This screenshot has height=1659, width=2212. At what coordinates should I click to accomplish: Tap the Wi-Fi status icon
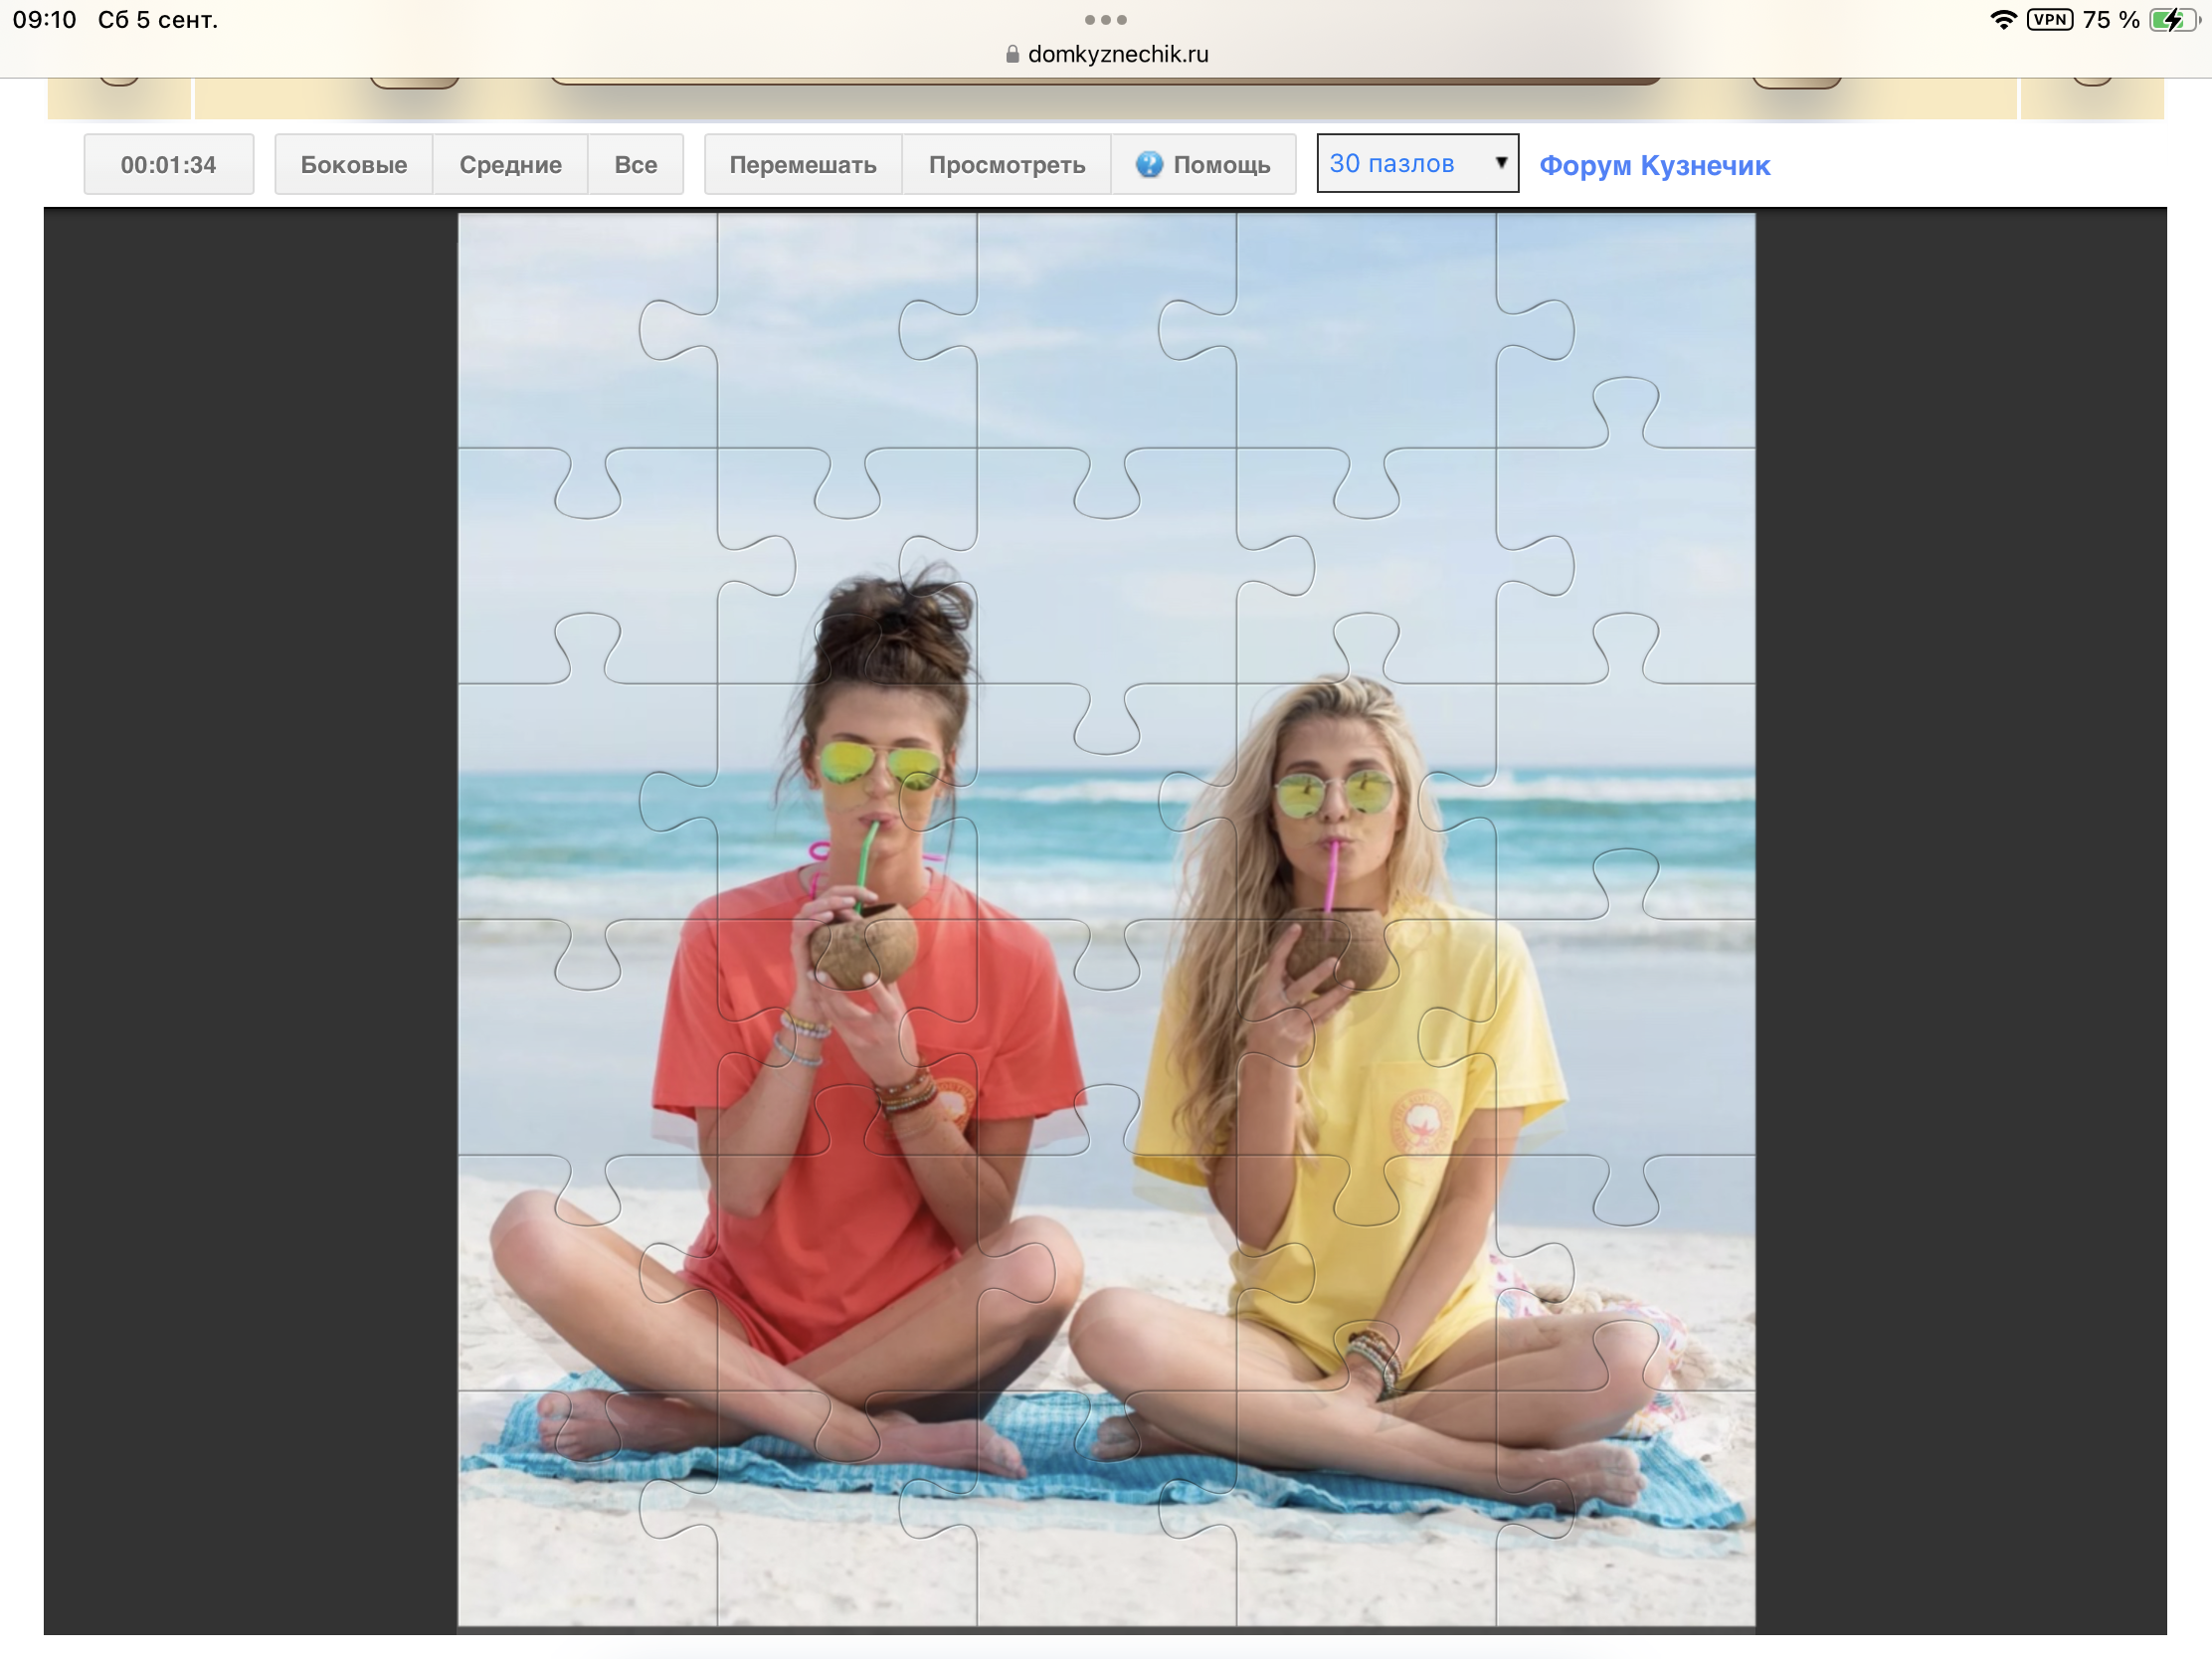click(2003, 20)
